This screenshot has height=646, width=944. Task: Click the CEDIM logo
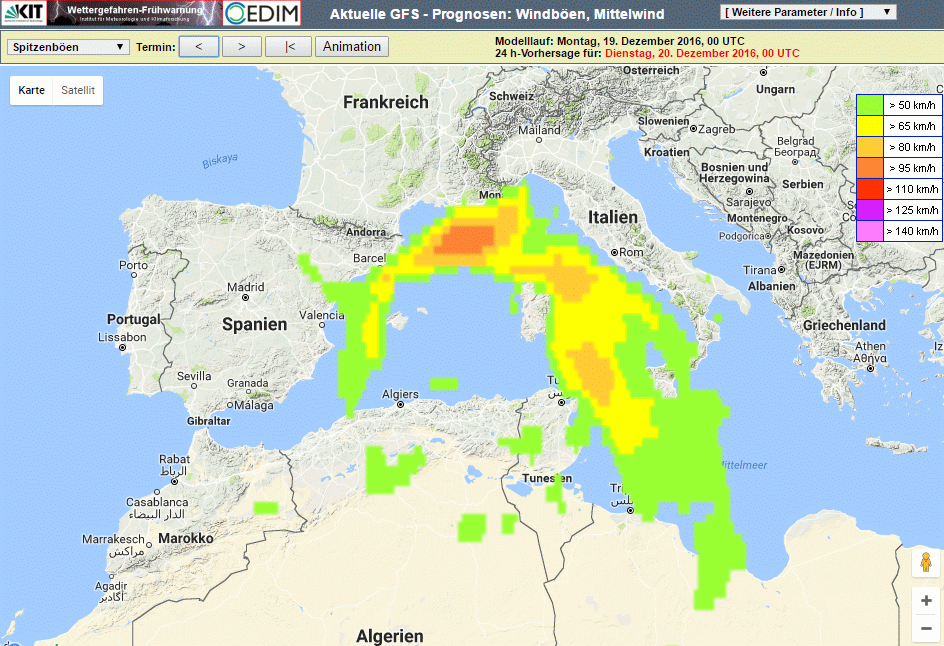(262, 13)
